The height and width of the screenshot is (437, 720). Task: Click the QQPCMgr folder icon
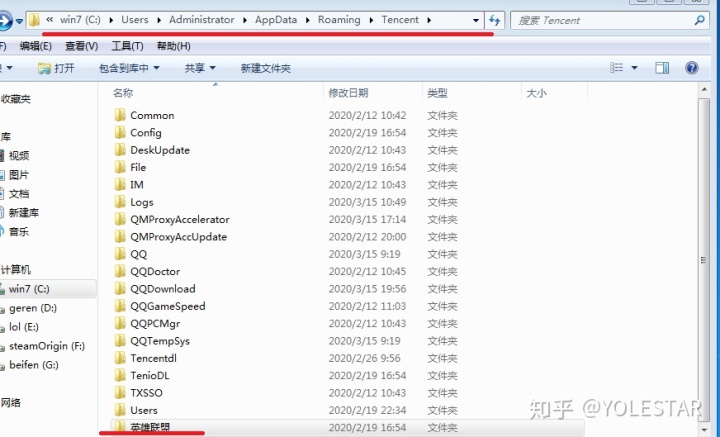point(120,323)
